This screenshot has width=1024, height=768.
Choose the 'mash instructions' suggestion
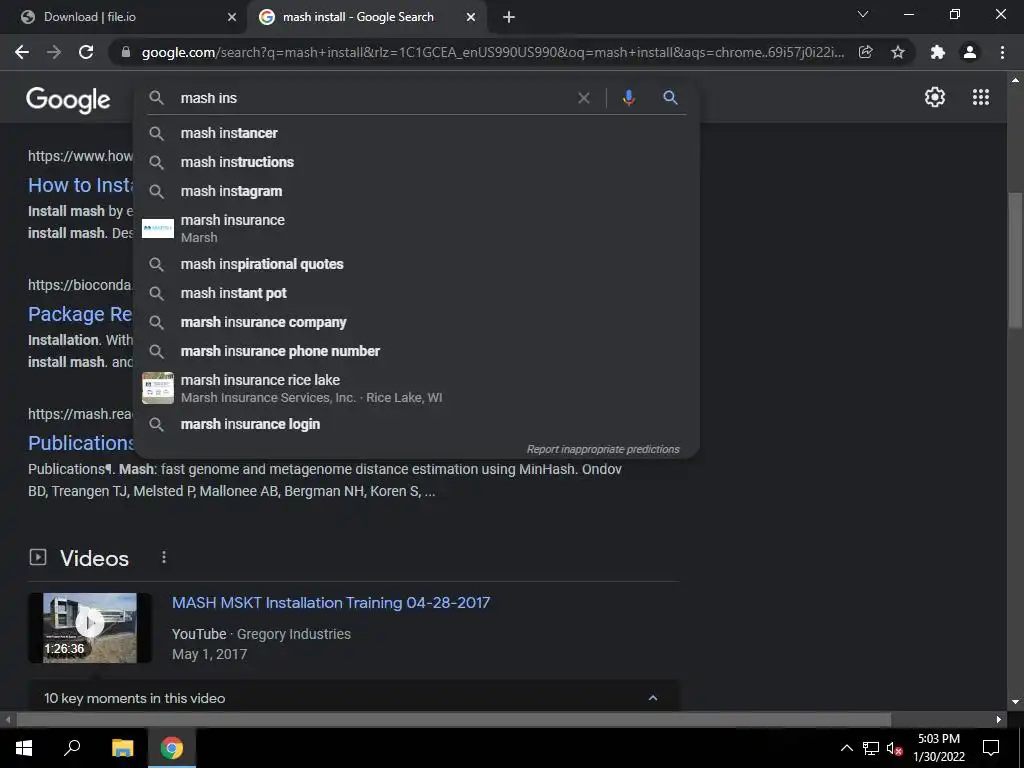tap(416, 162)
